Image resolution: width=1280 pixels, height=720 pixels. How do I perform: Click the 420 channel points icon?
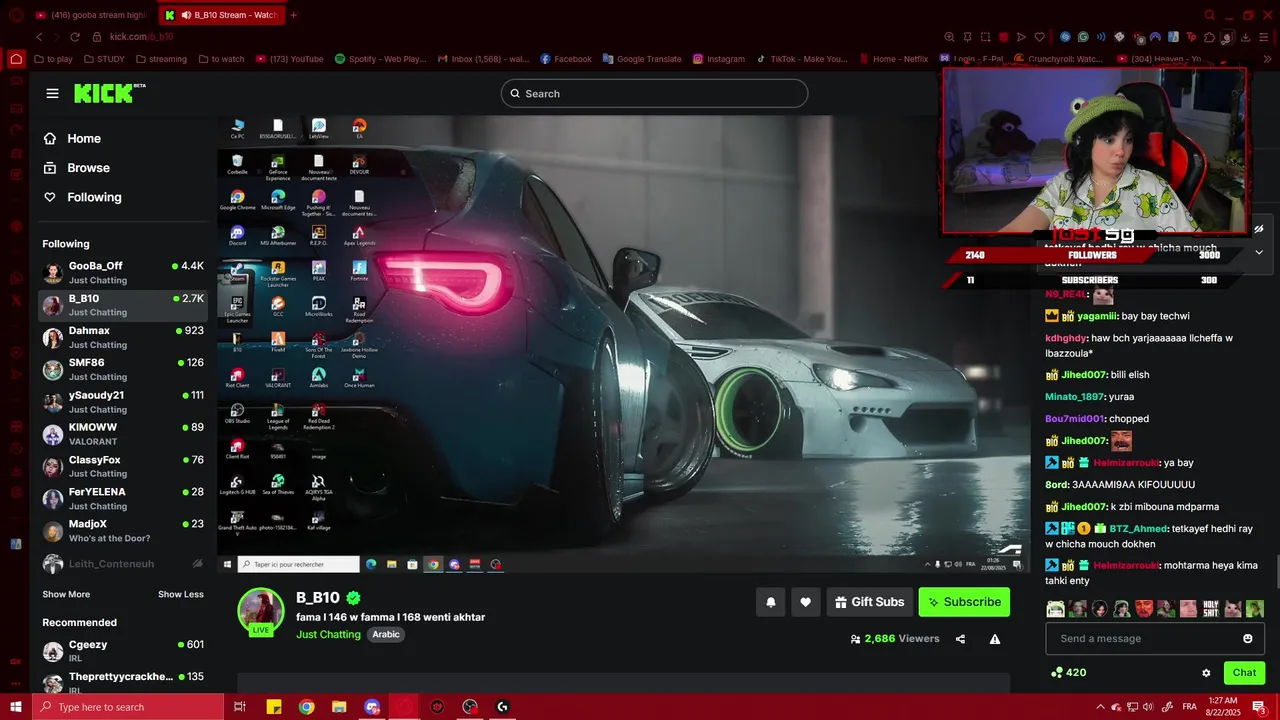coord(1057,673)
